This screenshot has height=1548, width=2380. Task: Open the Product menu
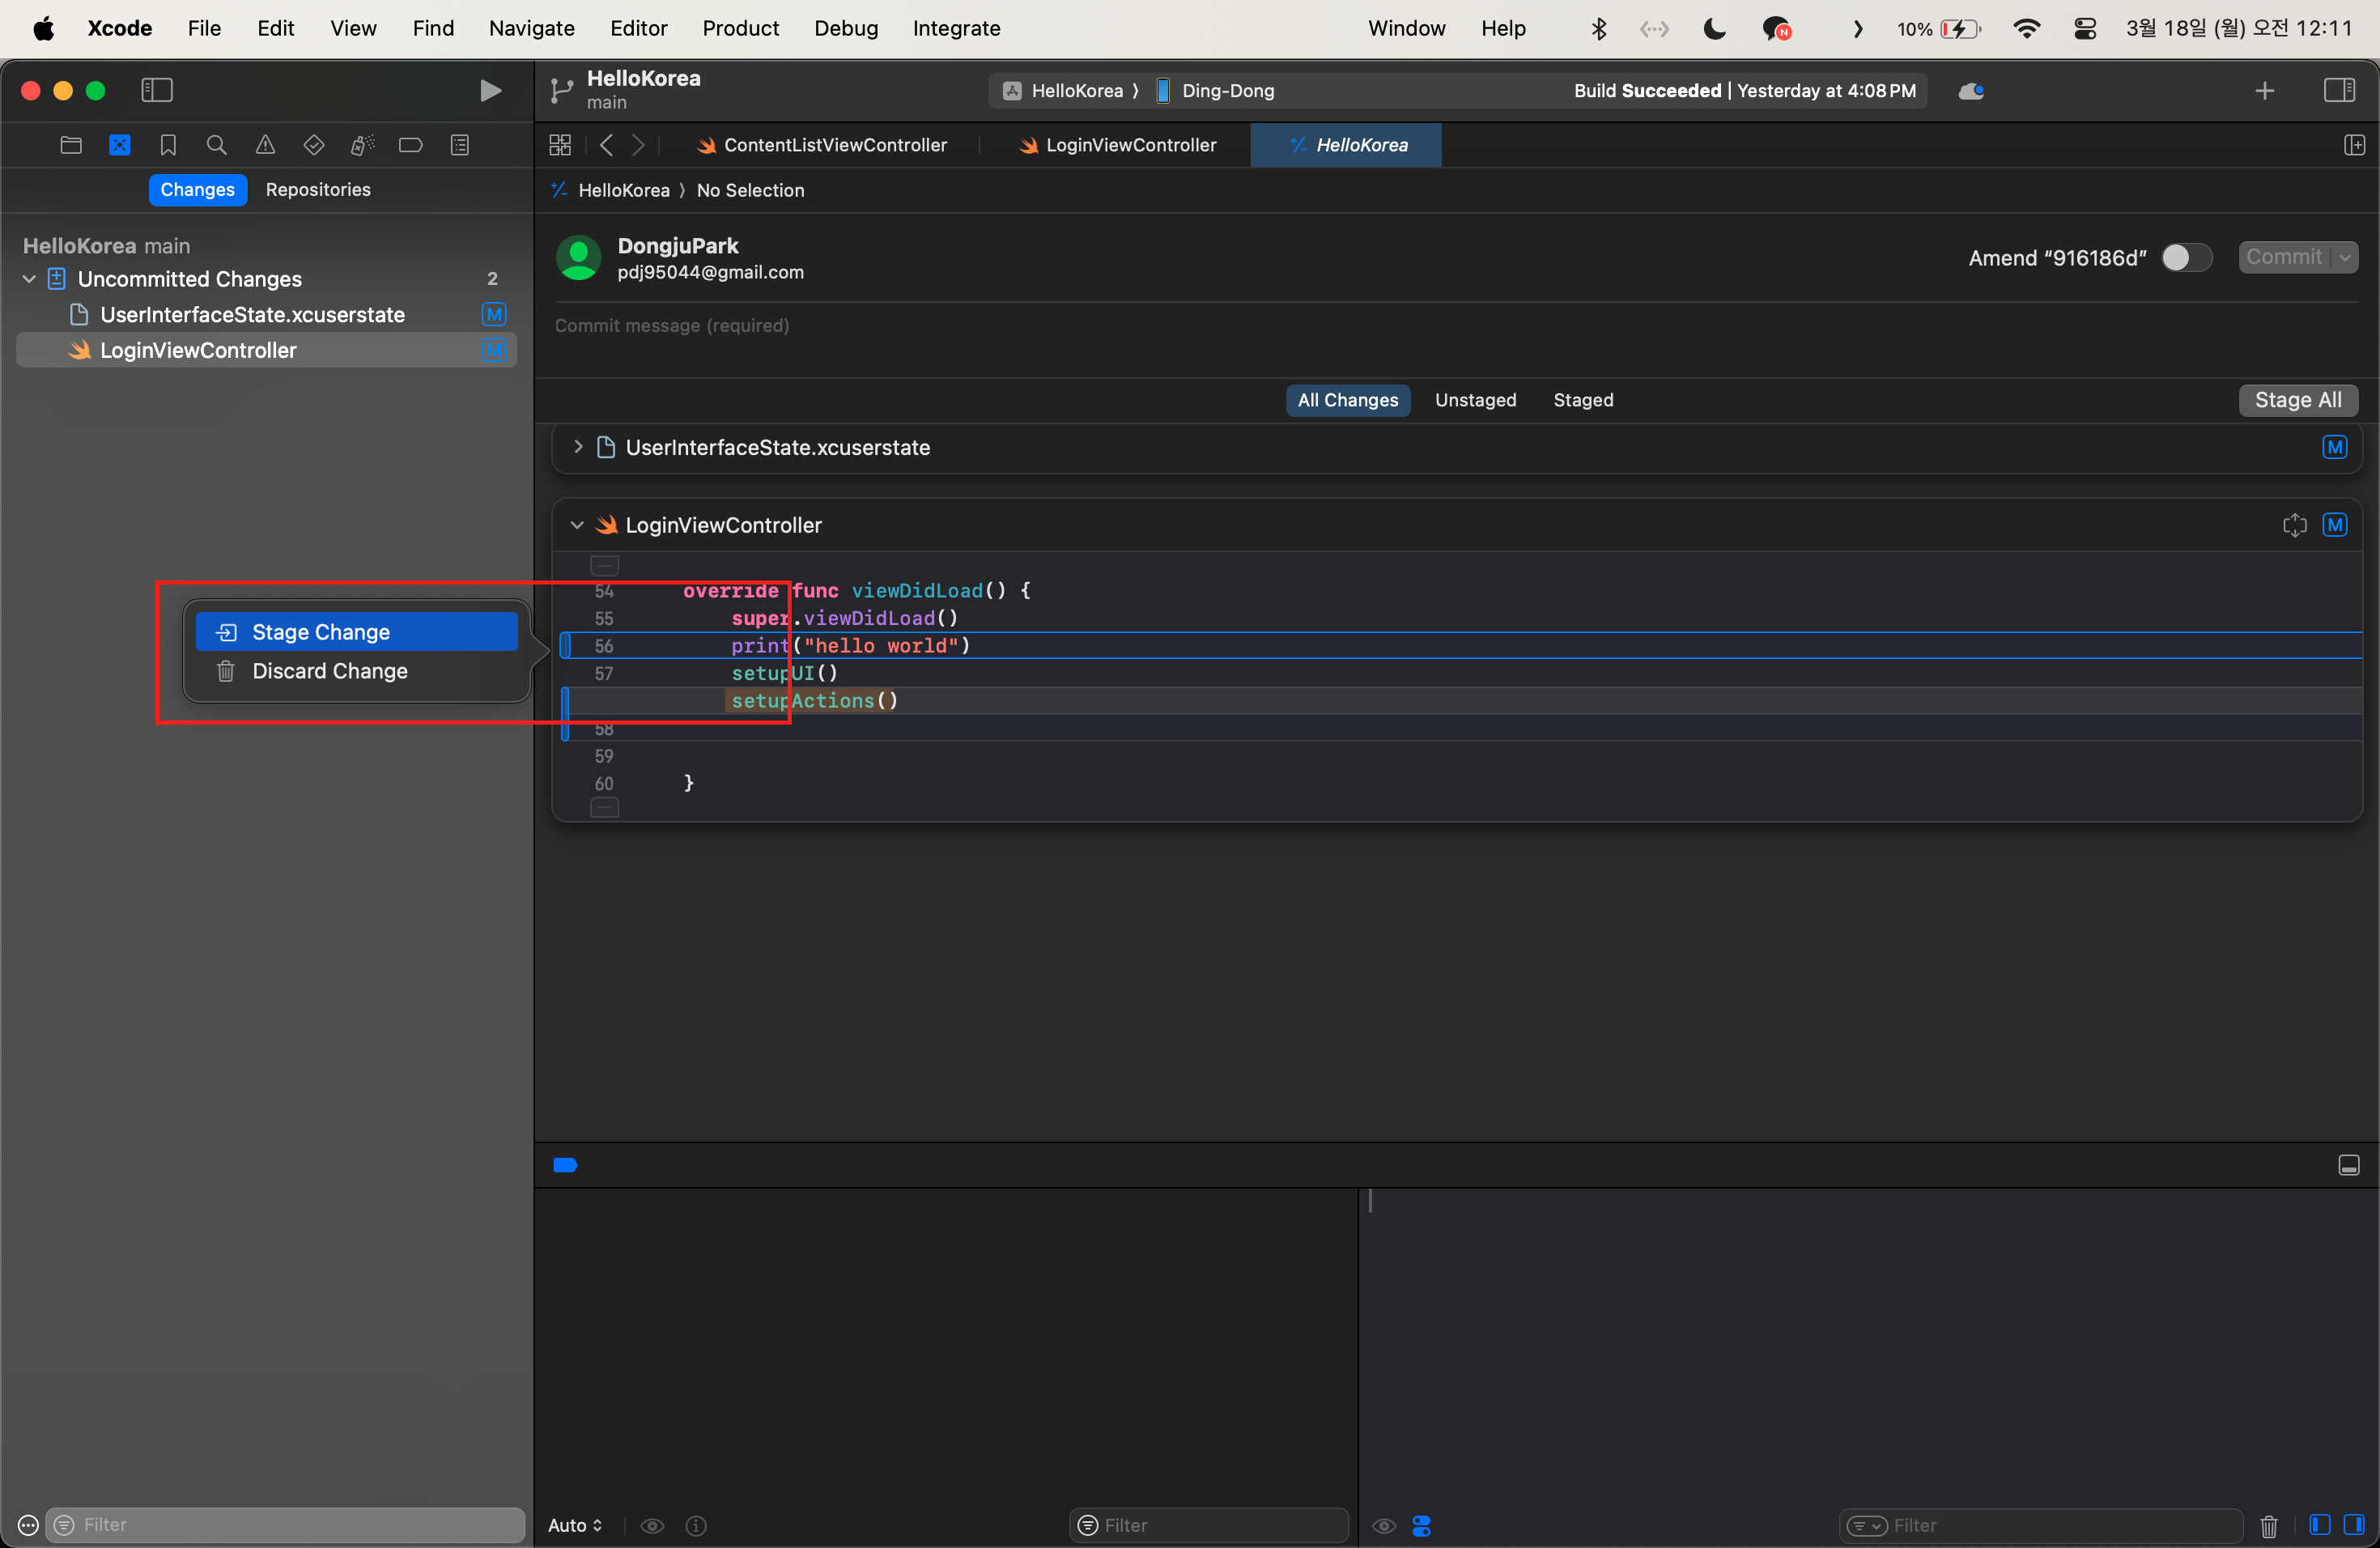(740, 28)
